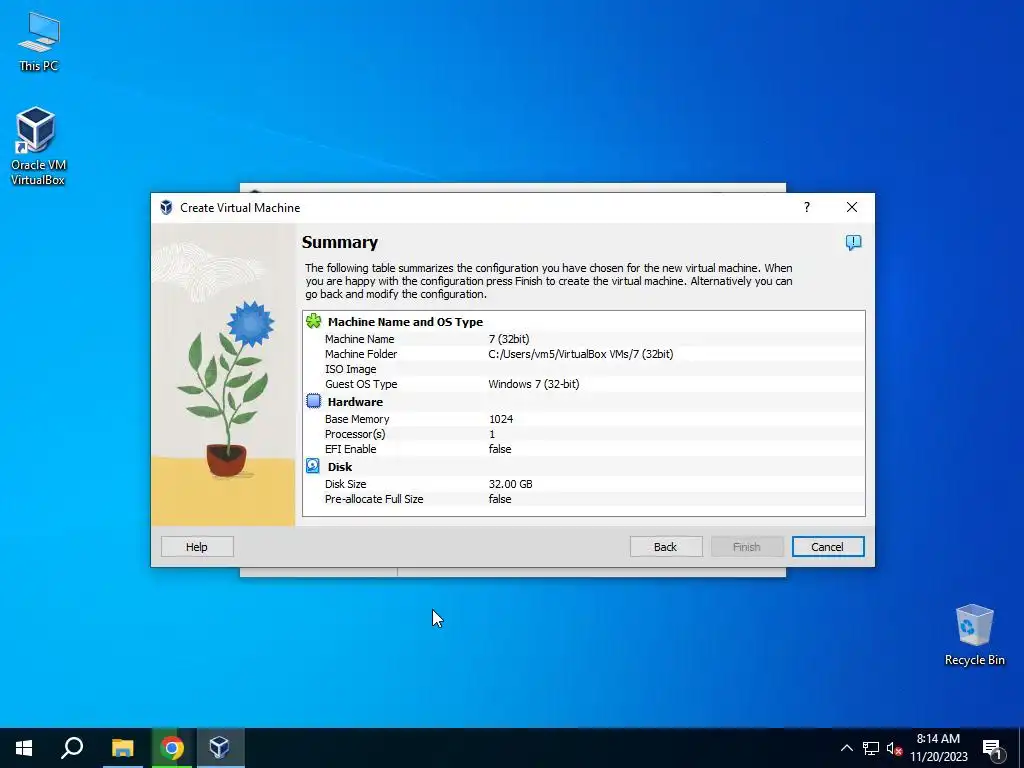Image resolution: width=1024 pixels, height=768 pixels.
Task: Select the Hardware section header
Action: click(355, 402)
